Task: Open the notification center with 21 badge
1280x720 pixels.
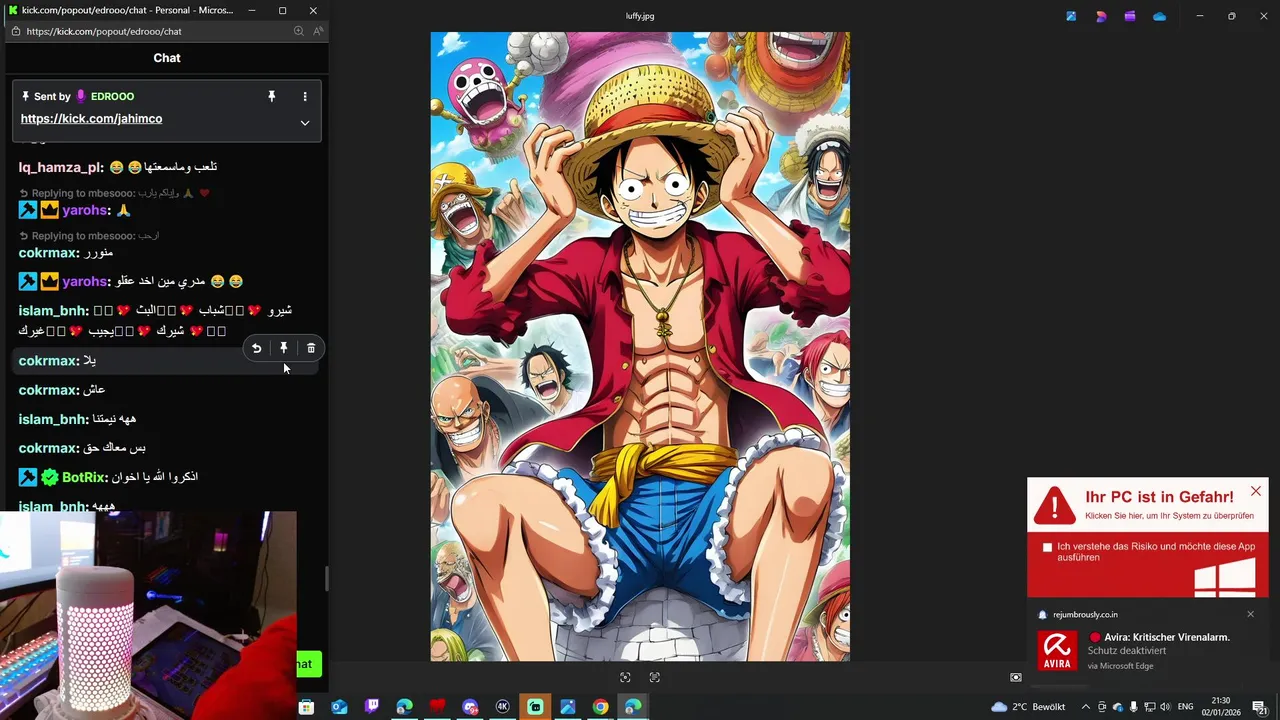Action: click(x=1260, y=707)
